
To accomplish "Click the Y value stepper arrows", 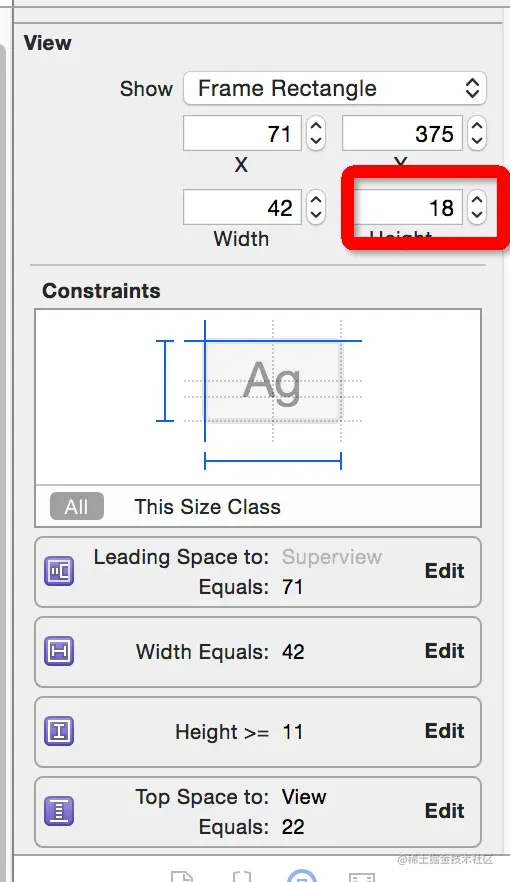I will pos(477,133).
